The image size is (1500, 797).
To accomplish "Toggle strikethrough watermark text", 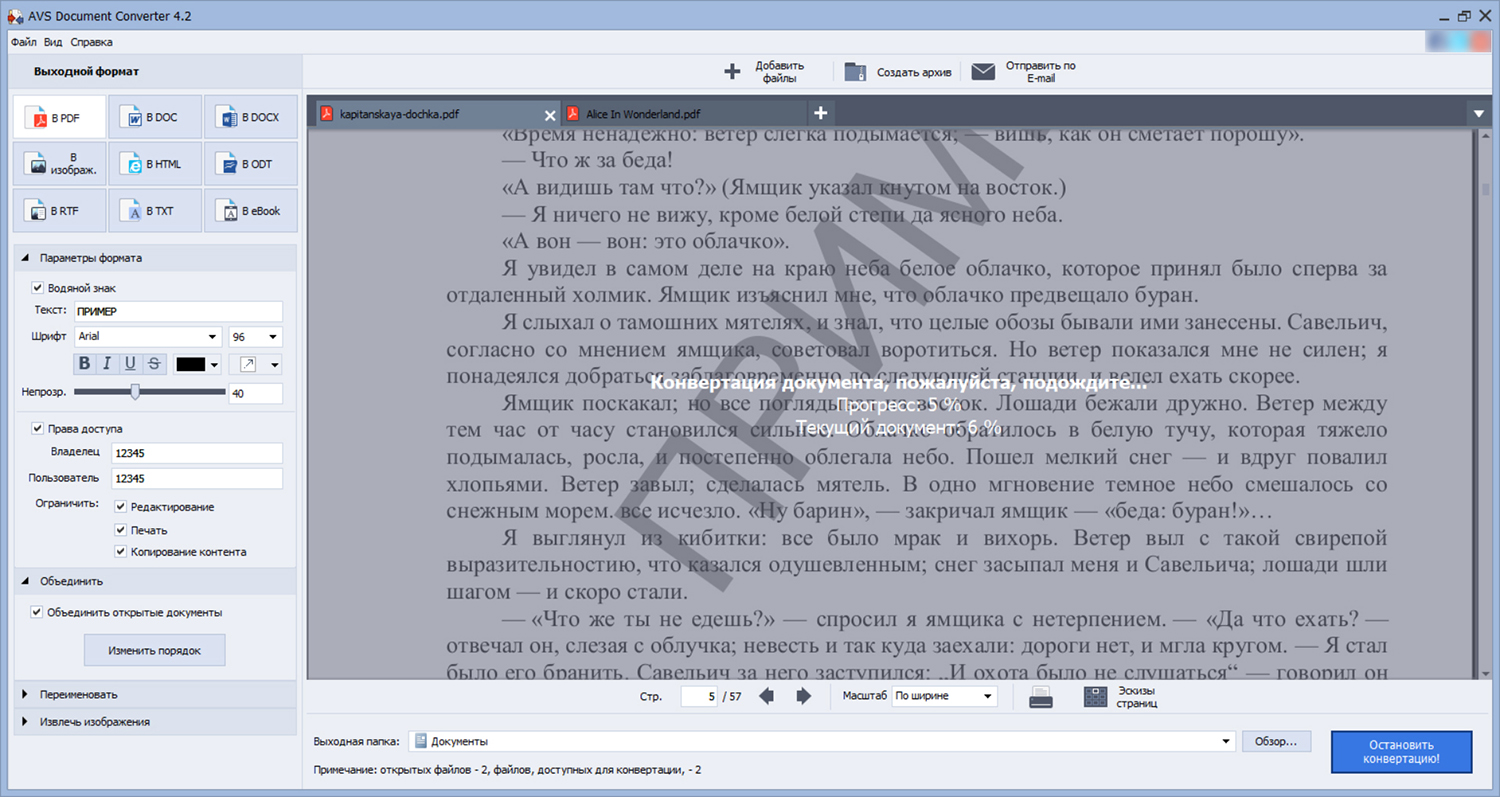I will [x=153, y=363].
